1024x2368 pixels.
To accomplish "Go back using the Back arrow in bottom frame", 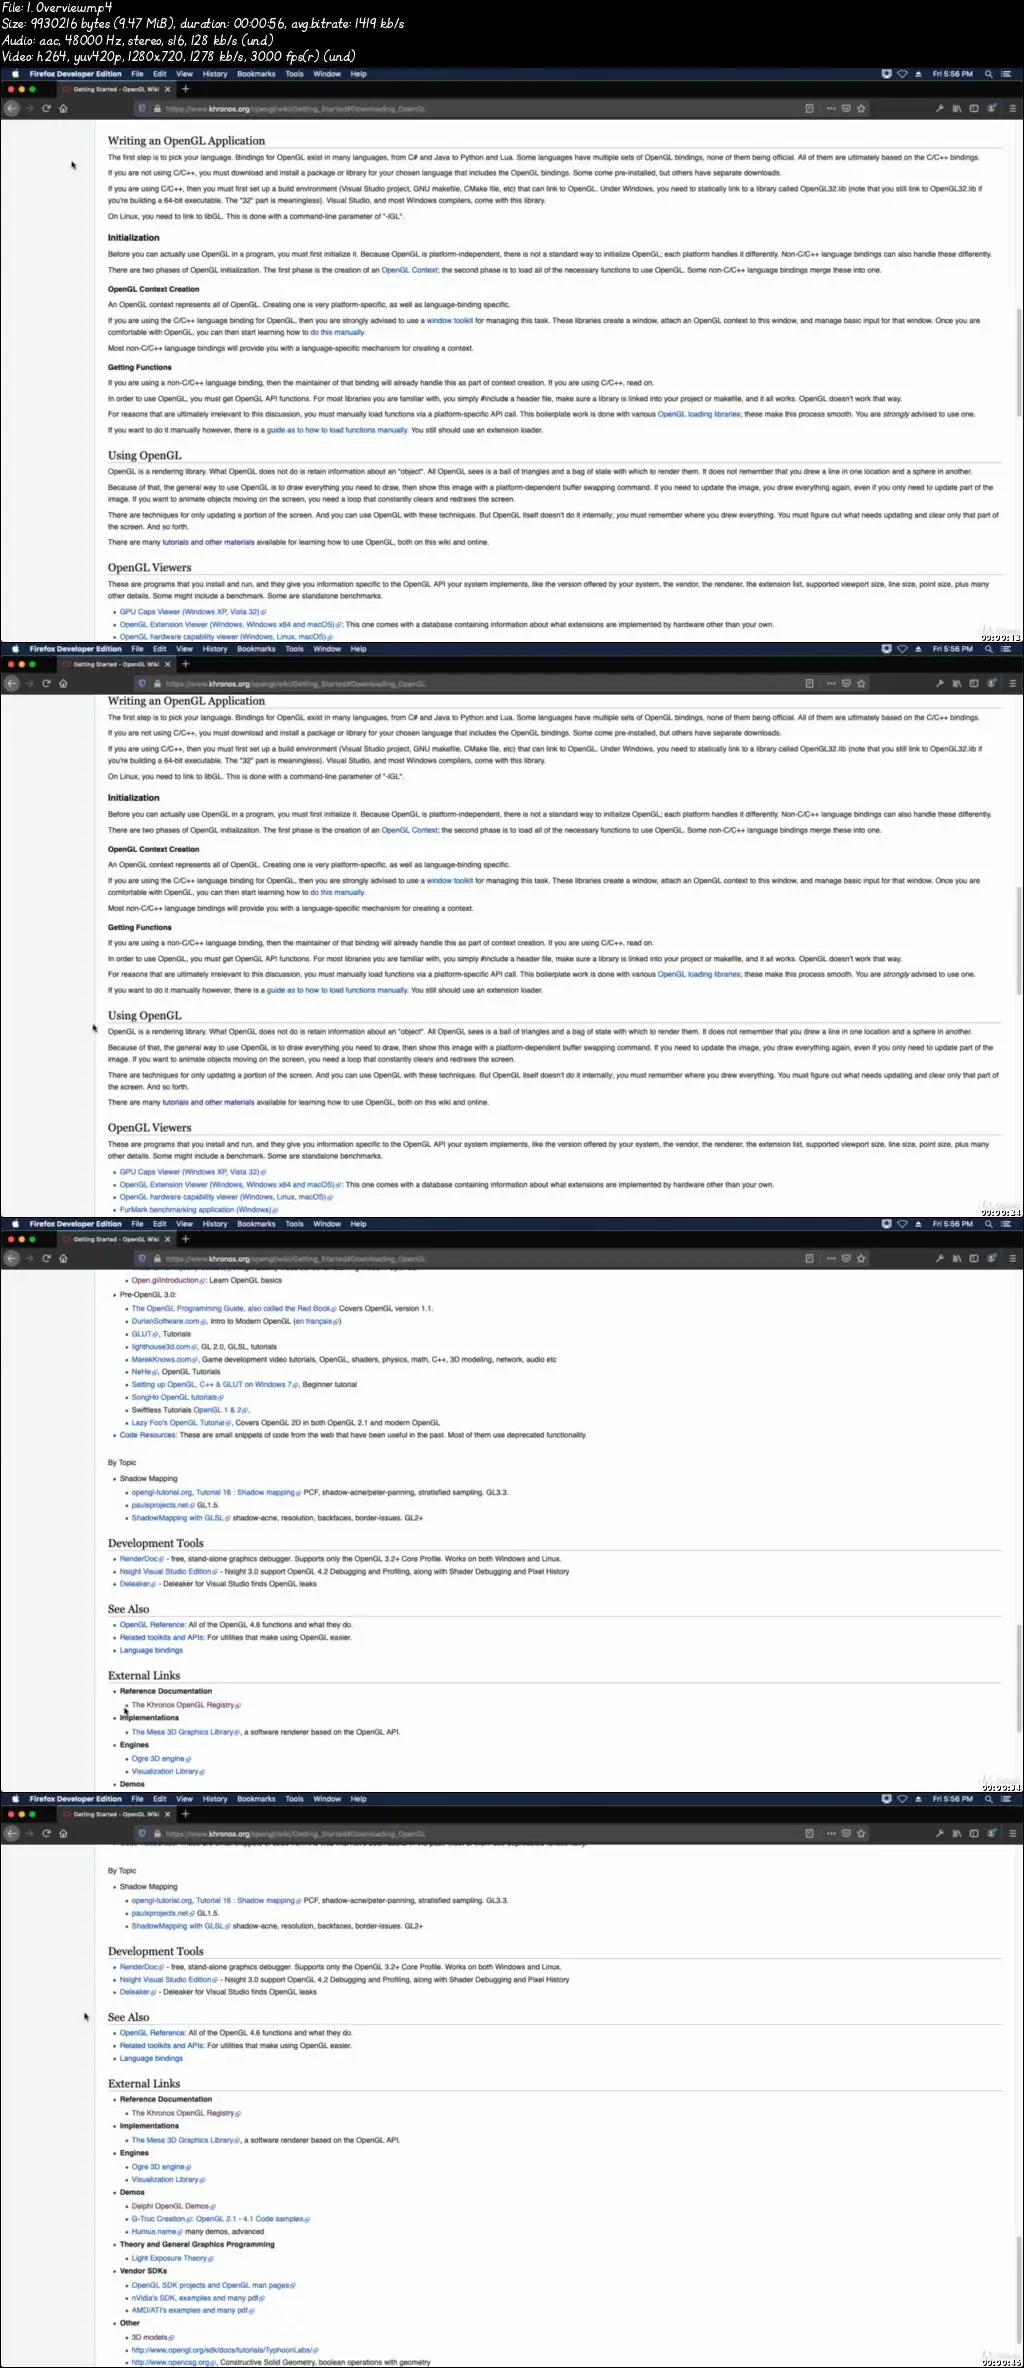I will pos(12,1833).
